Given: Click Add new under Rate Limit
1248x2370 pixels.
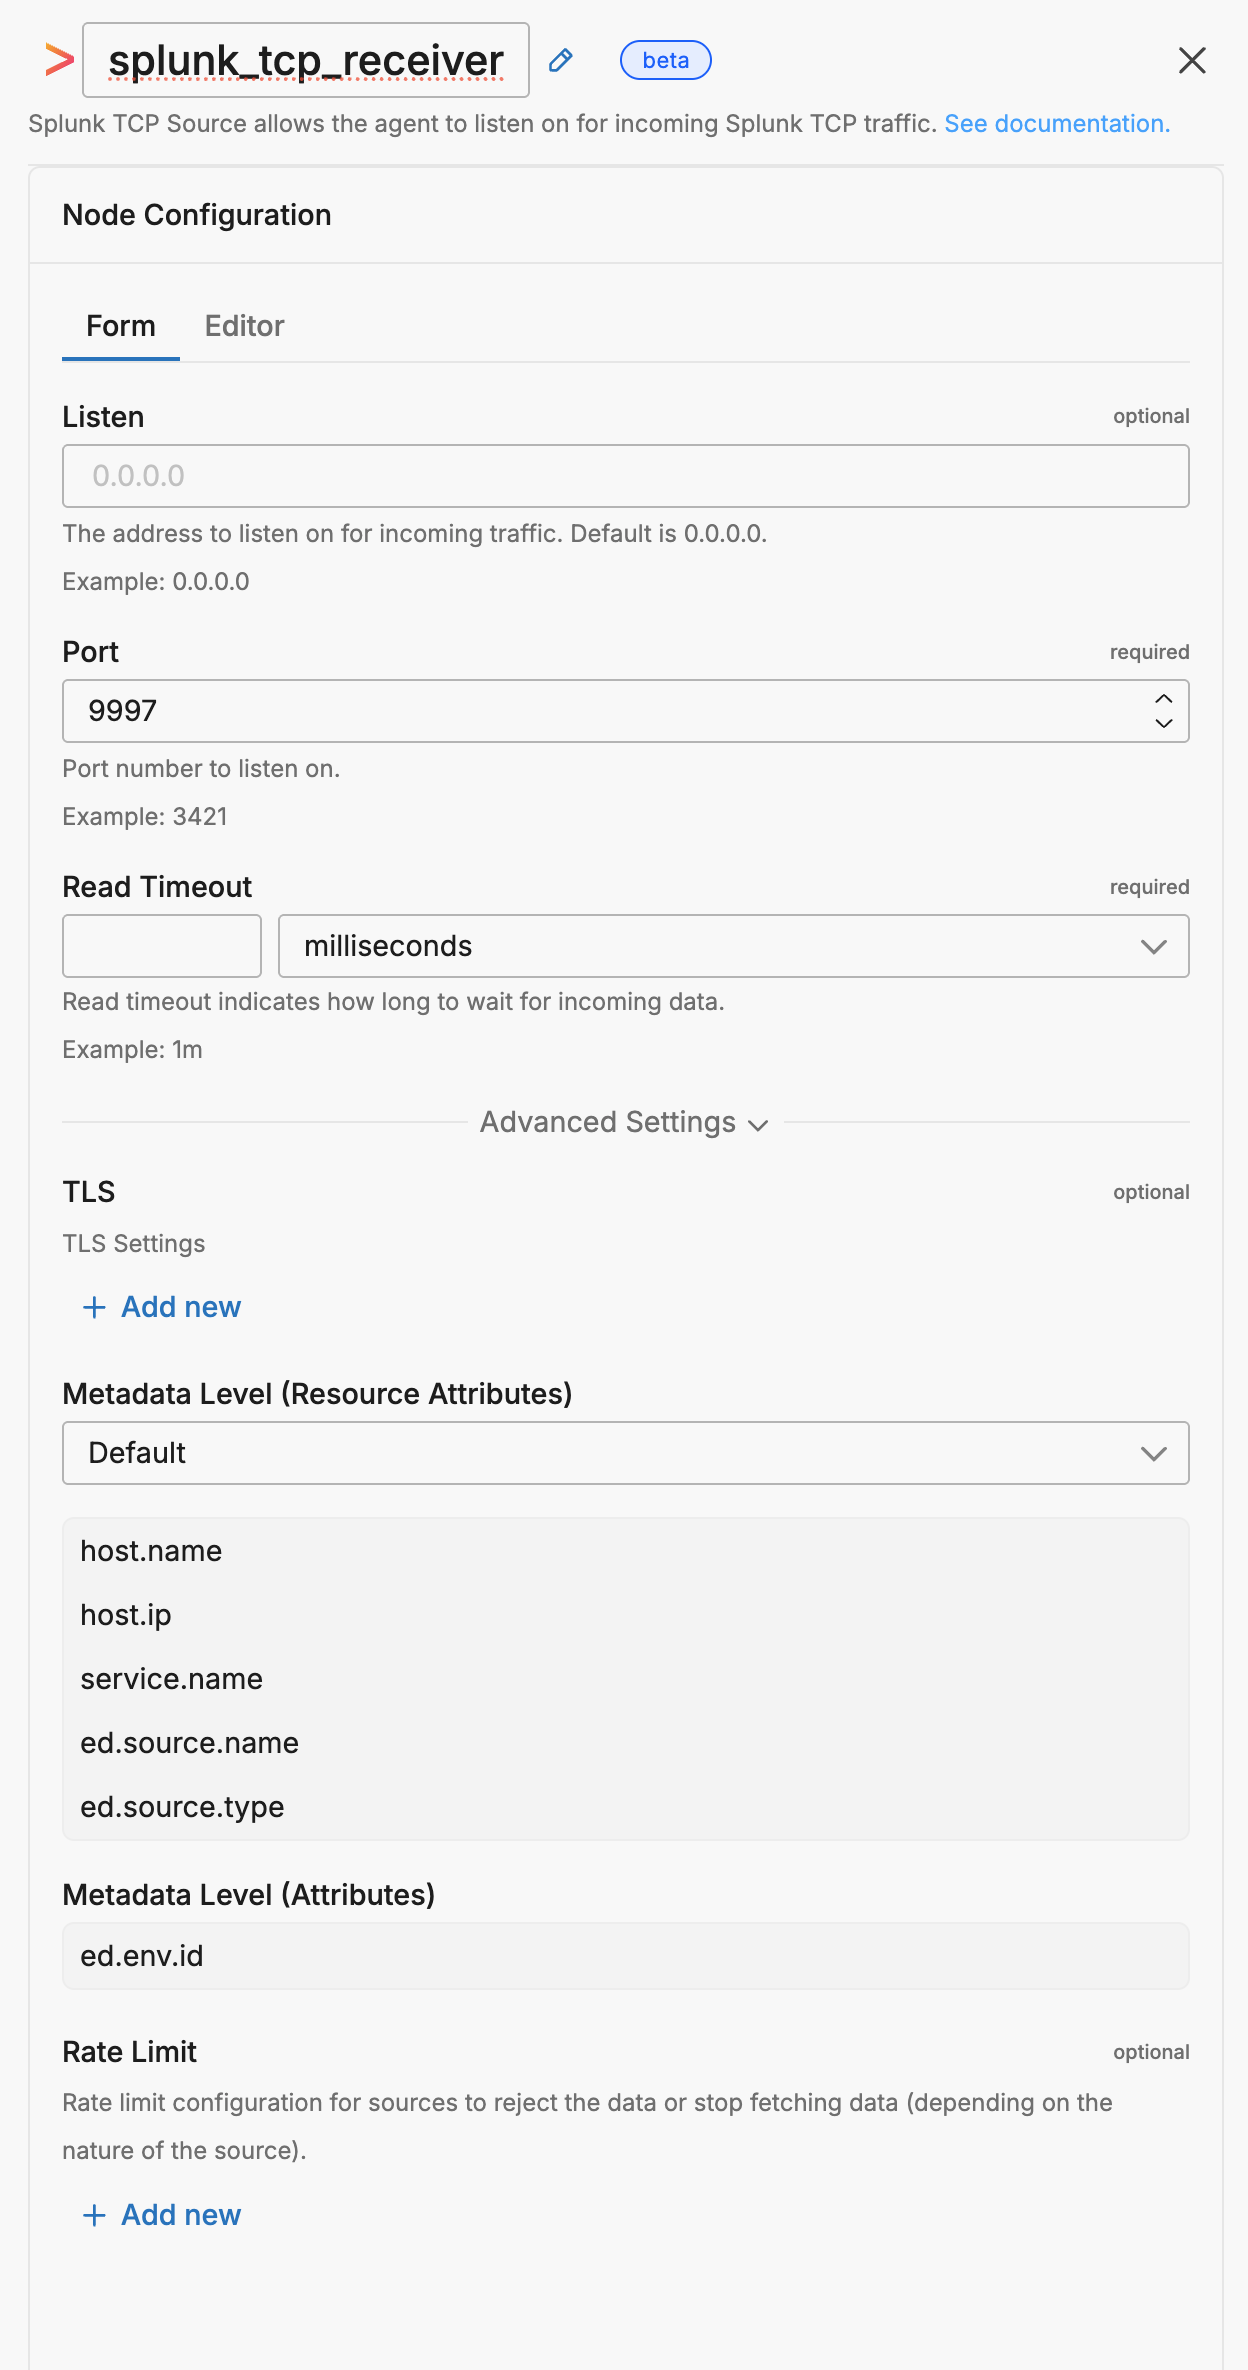Looking at the screenshot, I should point(181,2215).
